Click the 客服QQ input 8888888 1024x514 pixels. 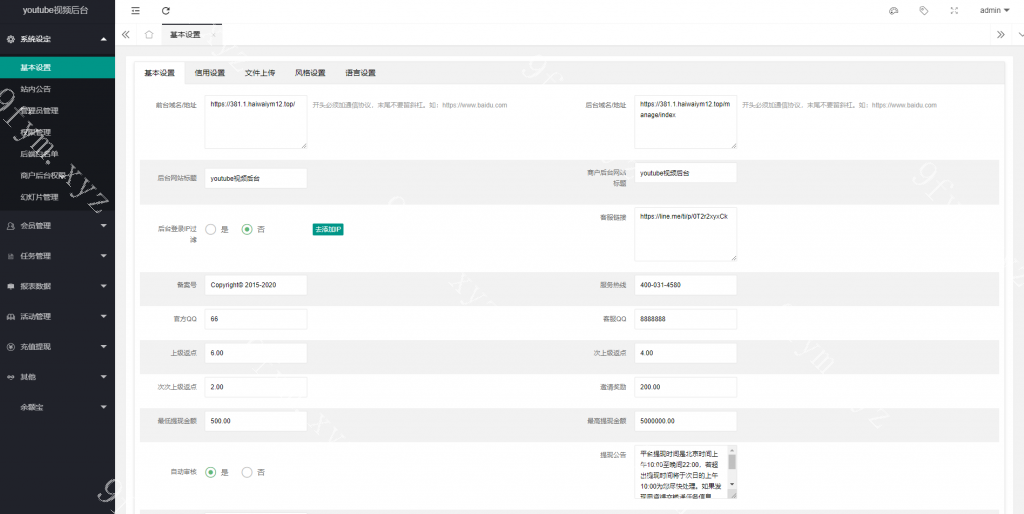686,319
